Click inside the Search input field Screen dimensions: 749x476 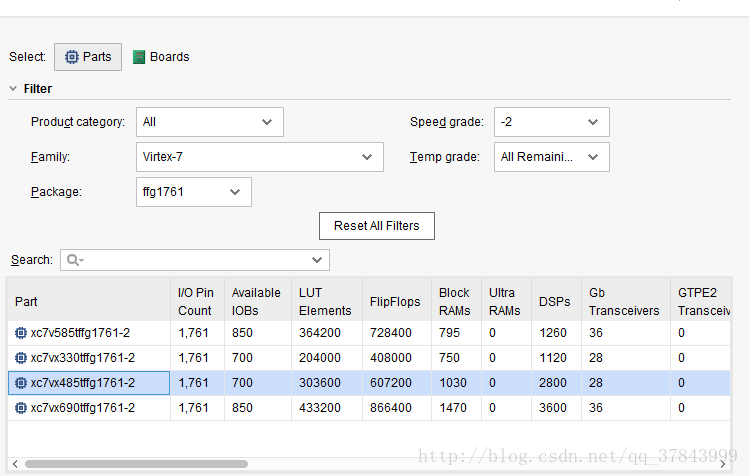coord(195,260)
